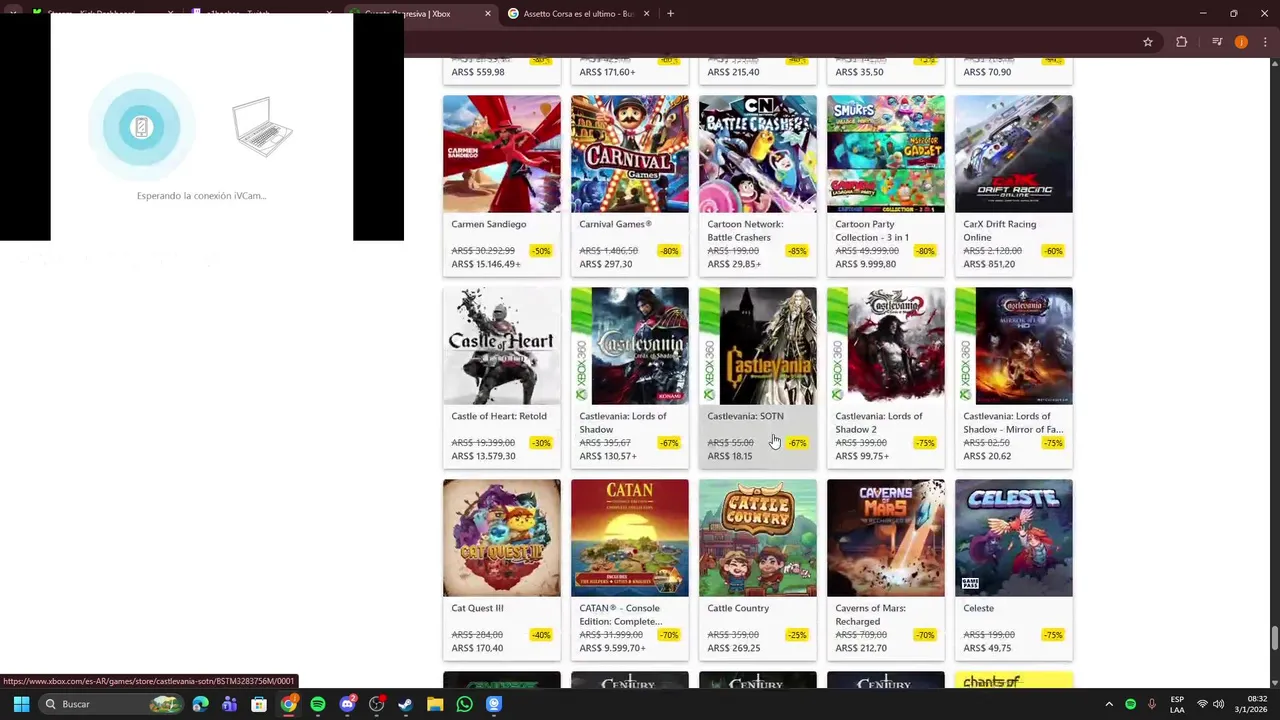Click the Cat Quest III title link
This screenshot has height=720, width=1280.
(477, 608)
